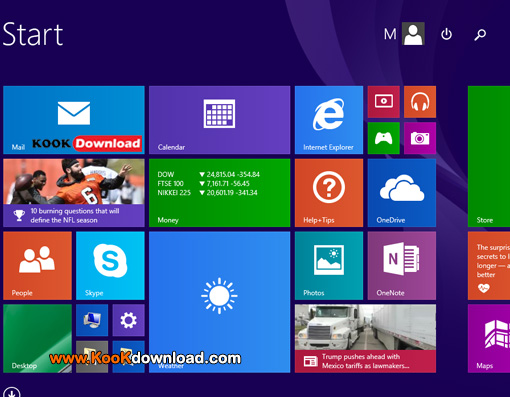Click the NIKKEI 225 index row
This screenshot has width=510, height=397.
point(207,193)
